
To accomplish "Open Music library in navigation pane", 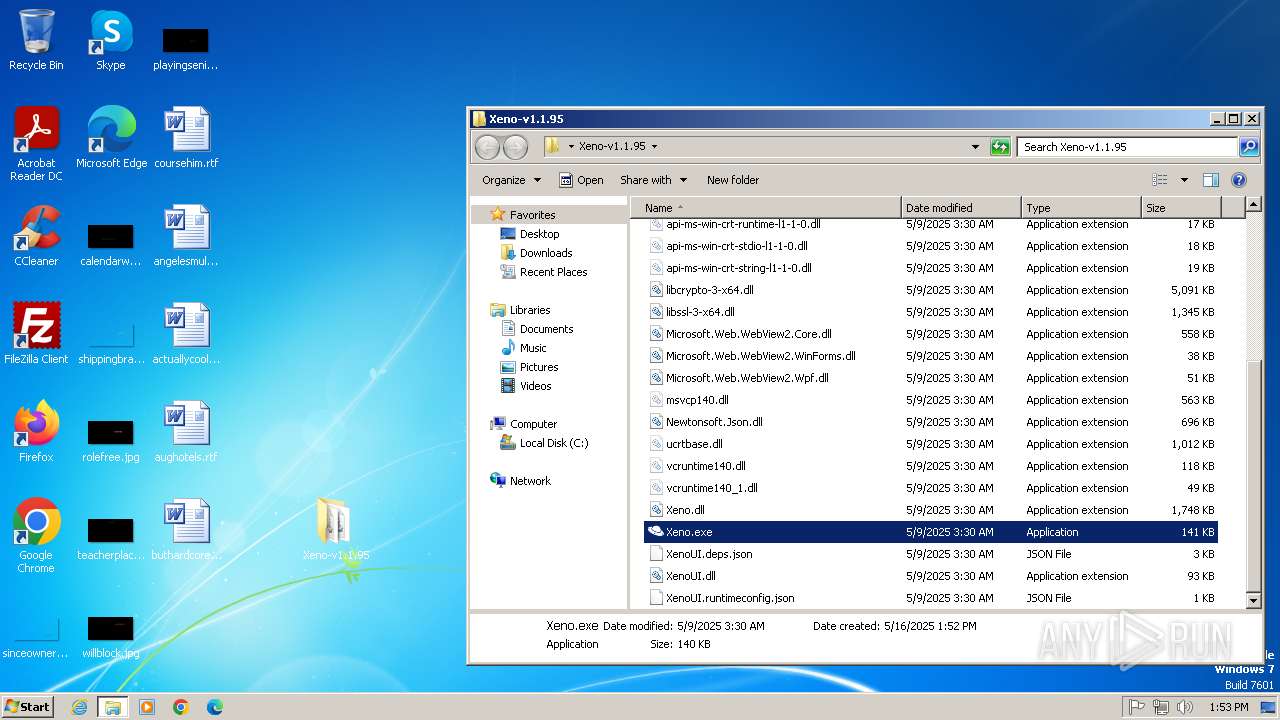I will 533,348.
